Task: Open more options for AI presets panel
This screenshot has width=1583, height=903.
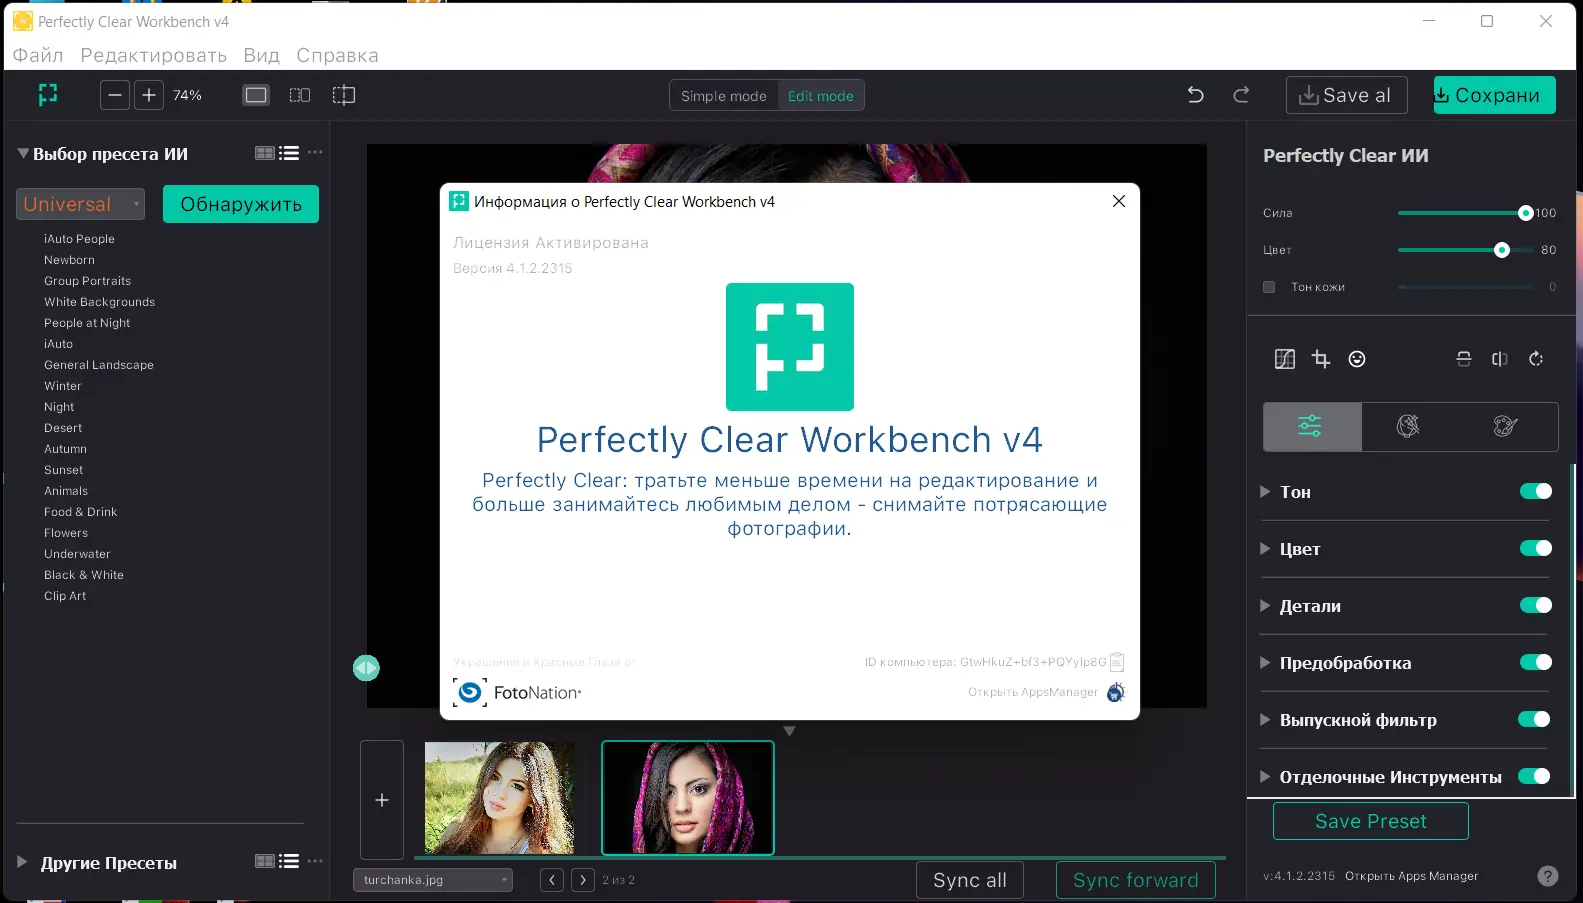Action: (315, 153)
